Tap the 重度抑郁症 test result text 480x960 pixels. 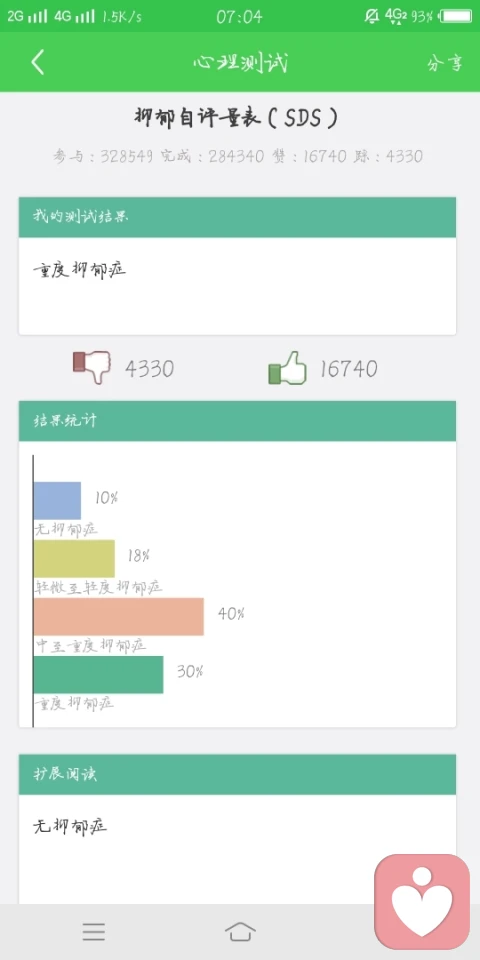pos(80,269)
